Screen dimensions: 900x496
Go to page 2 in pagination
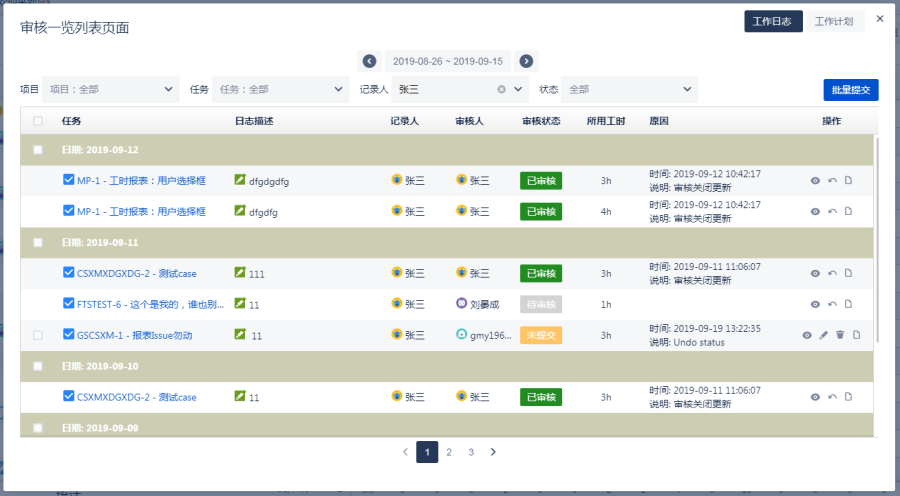pyautogui.click(x=449, y=452)
